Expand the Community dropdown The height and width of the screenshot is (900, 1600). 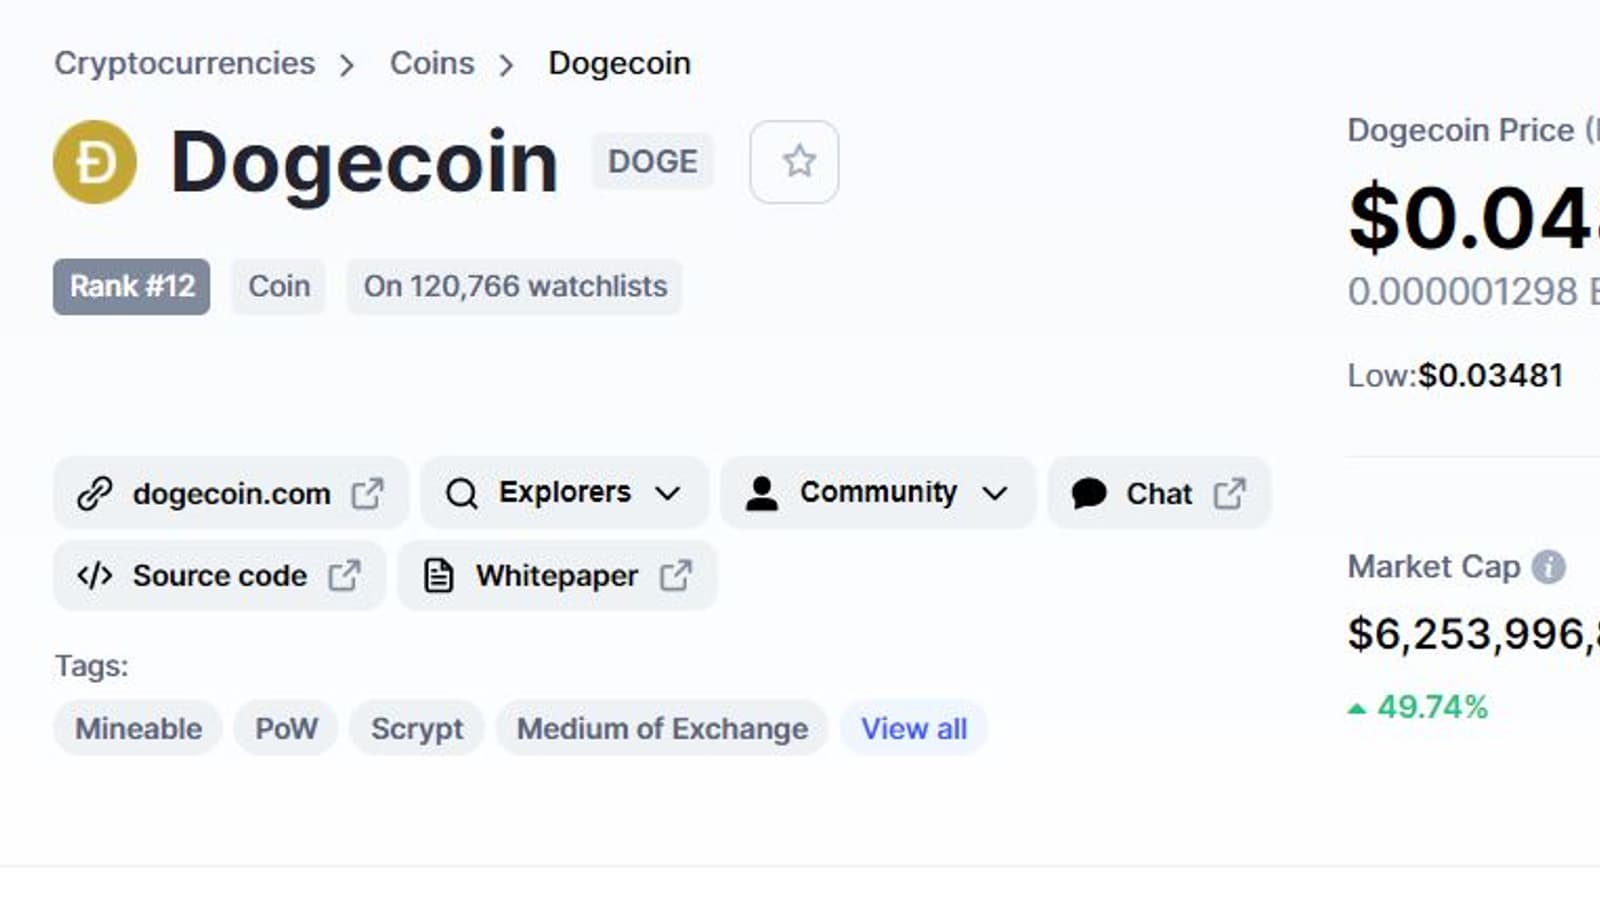click(x=878, y=492)
